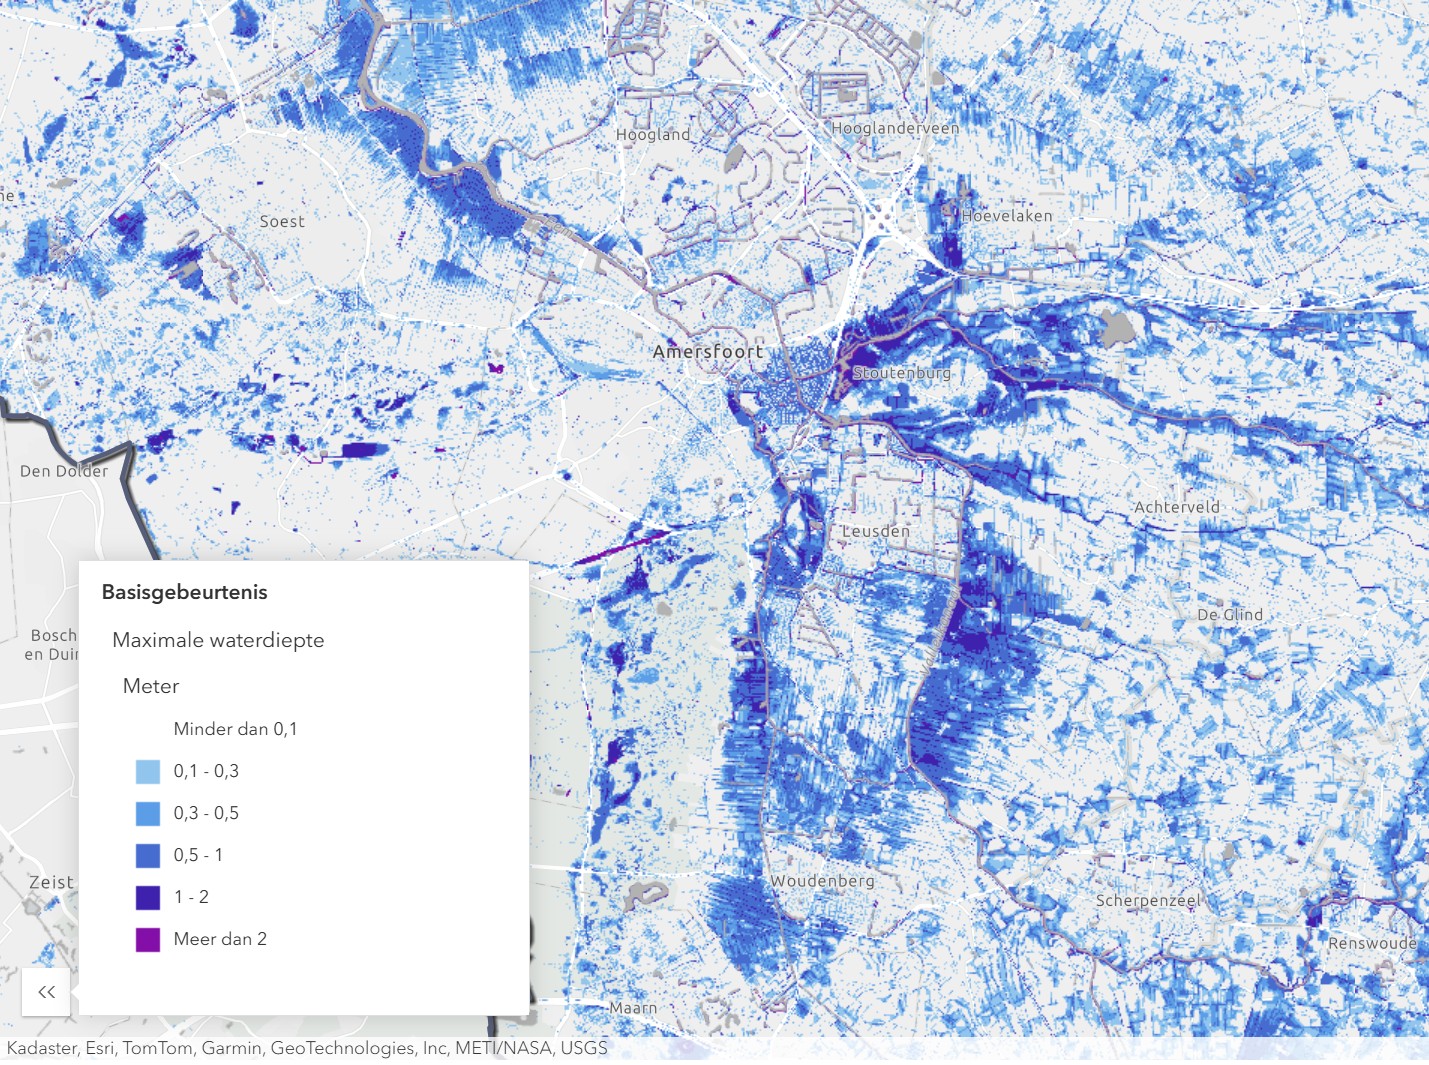Screen dimensions: 1429x1065
Task: Select the Woudenberg town label
Action: point(822,881)
